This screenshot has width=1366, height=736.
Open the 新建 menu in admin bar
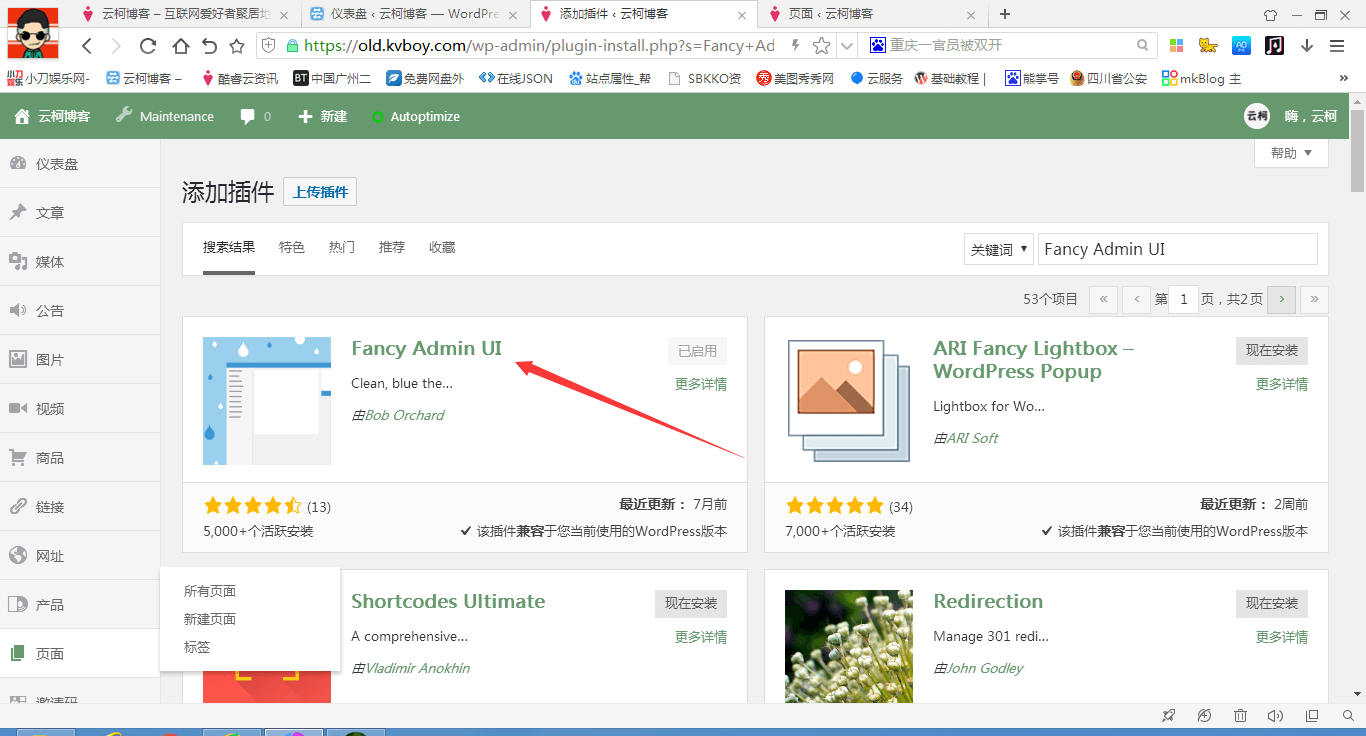(322, 116)
